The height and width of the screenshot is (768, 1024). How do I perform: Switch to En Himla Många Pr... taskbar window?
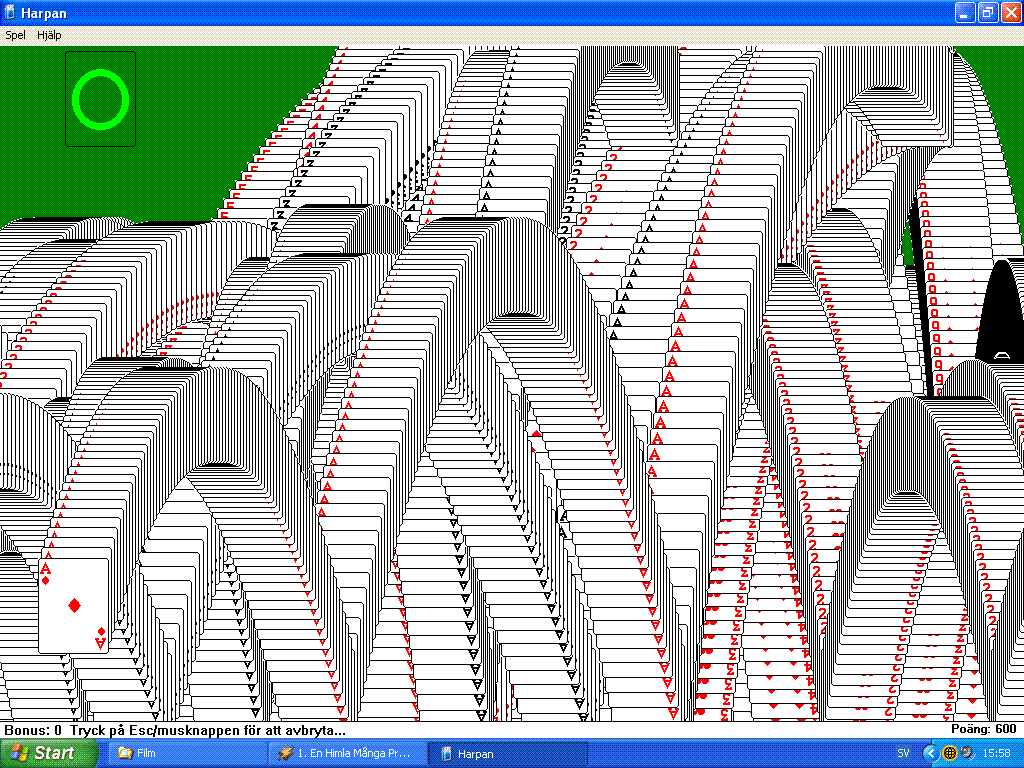coord(346,753)
